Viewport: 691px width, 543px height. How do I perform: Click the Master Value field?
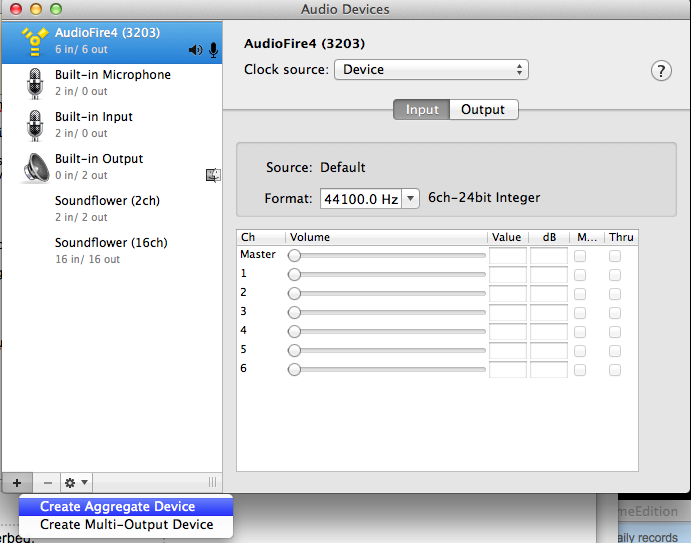click(508, 256)
